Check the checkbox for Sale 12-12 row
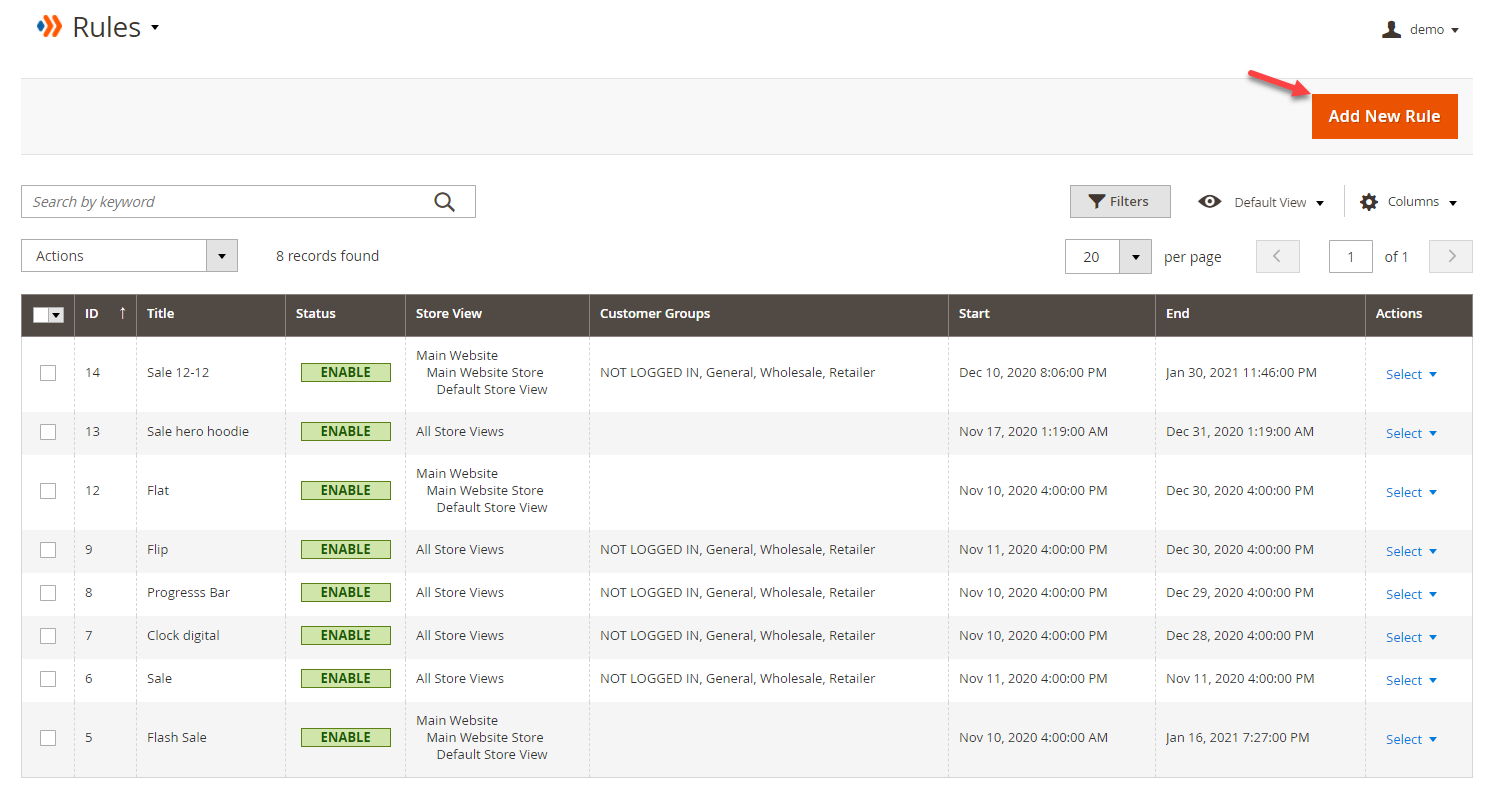Viewport: 1497px width, 803px height. click(x=47, y=372)
